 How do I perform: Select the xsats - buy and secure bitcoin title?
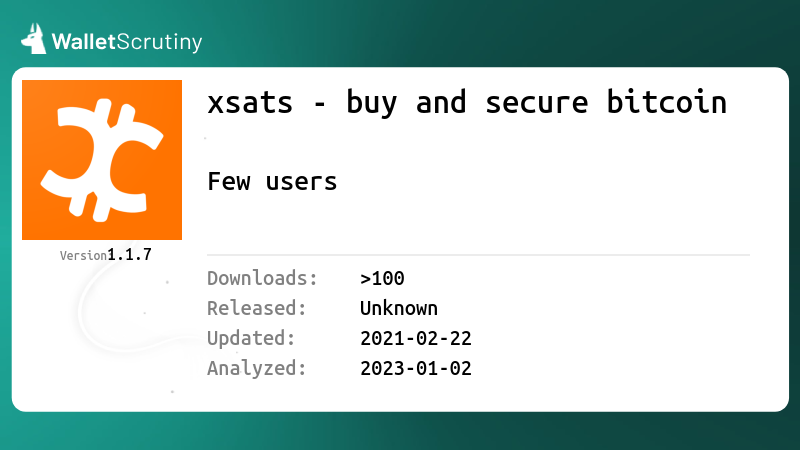pyautogui.click(x=467, y=102)
